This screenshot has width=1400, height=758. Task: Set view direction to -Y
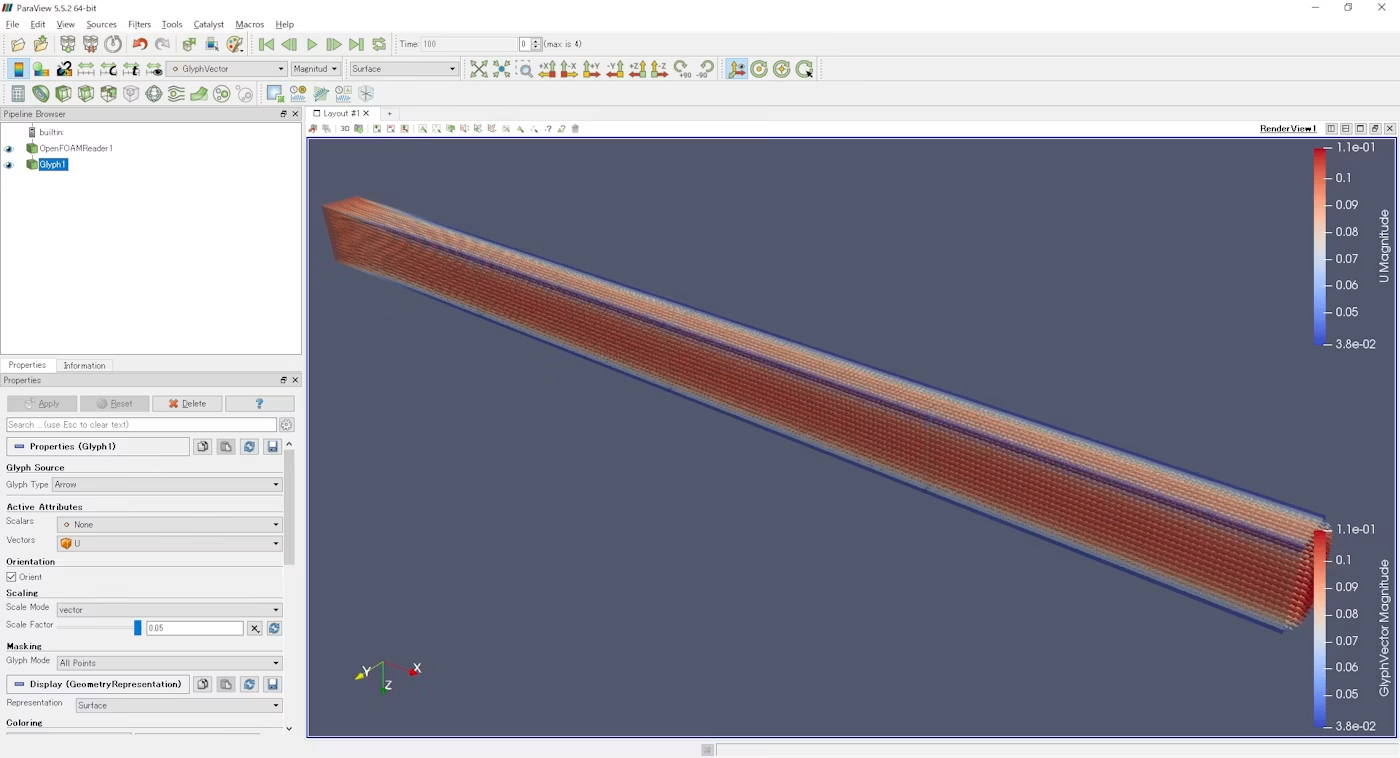615,69
